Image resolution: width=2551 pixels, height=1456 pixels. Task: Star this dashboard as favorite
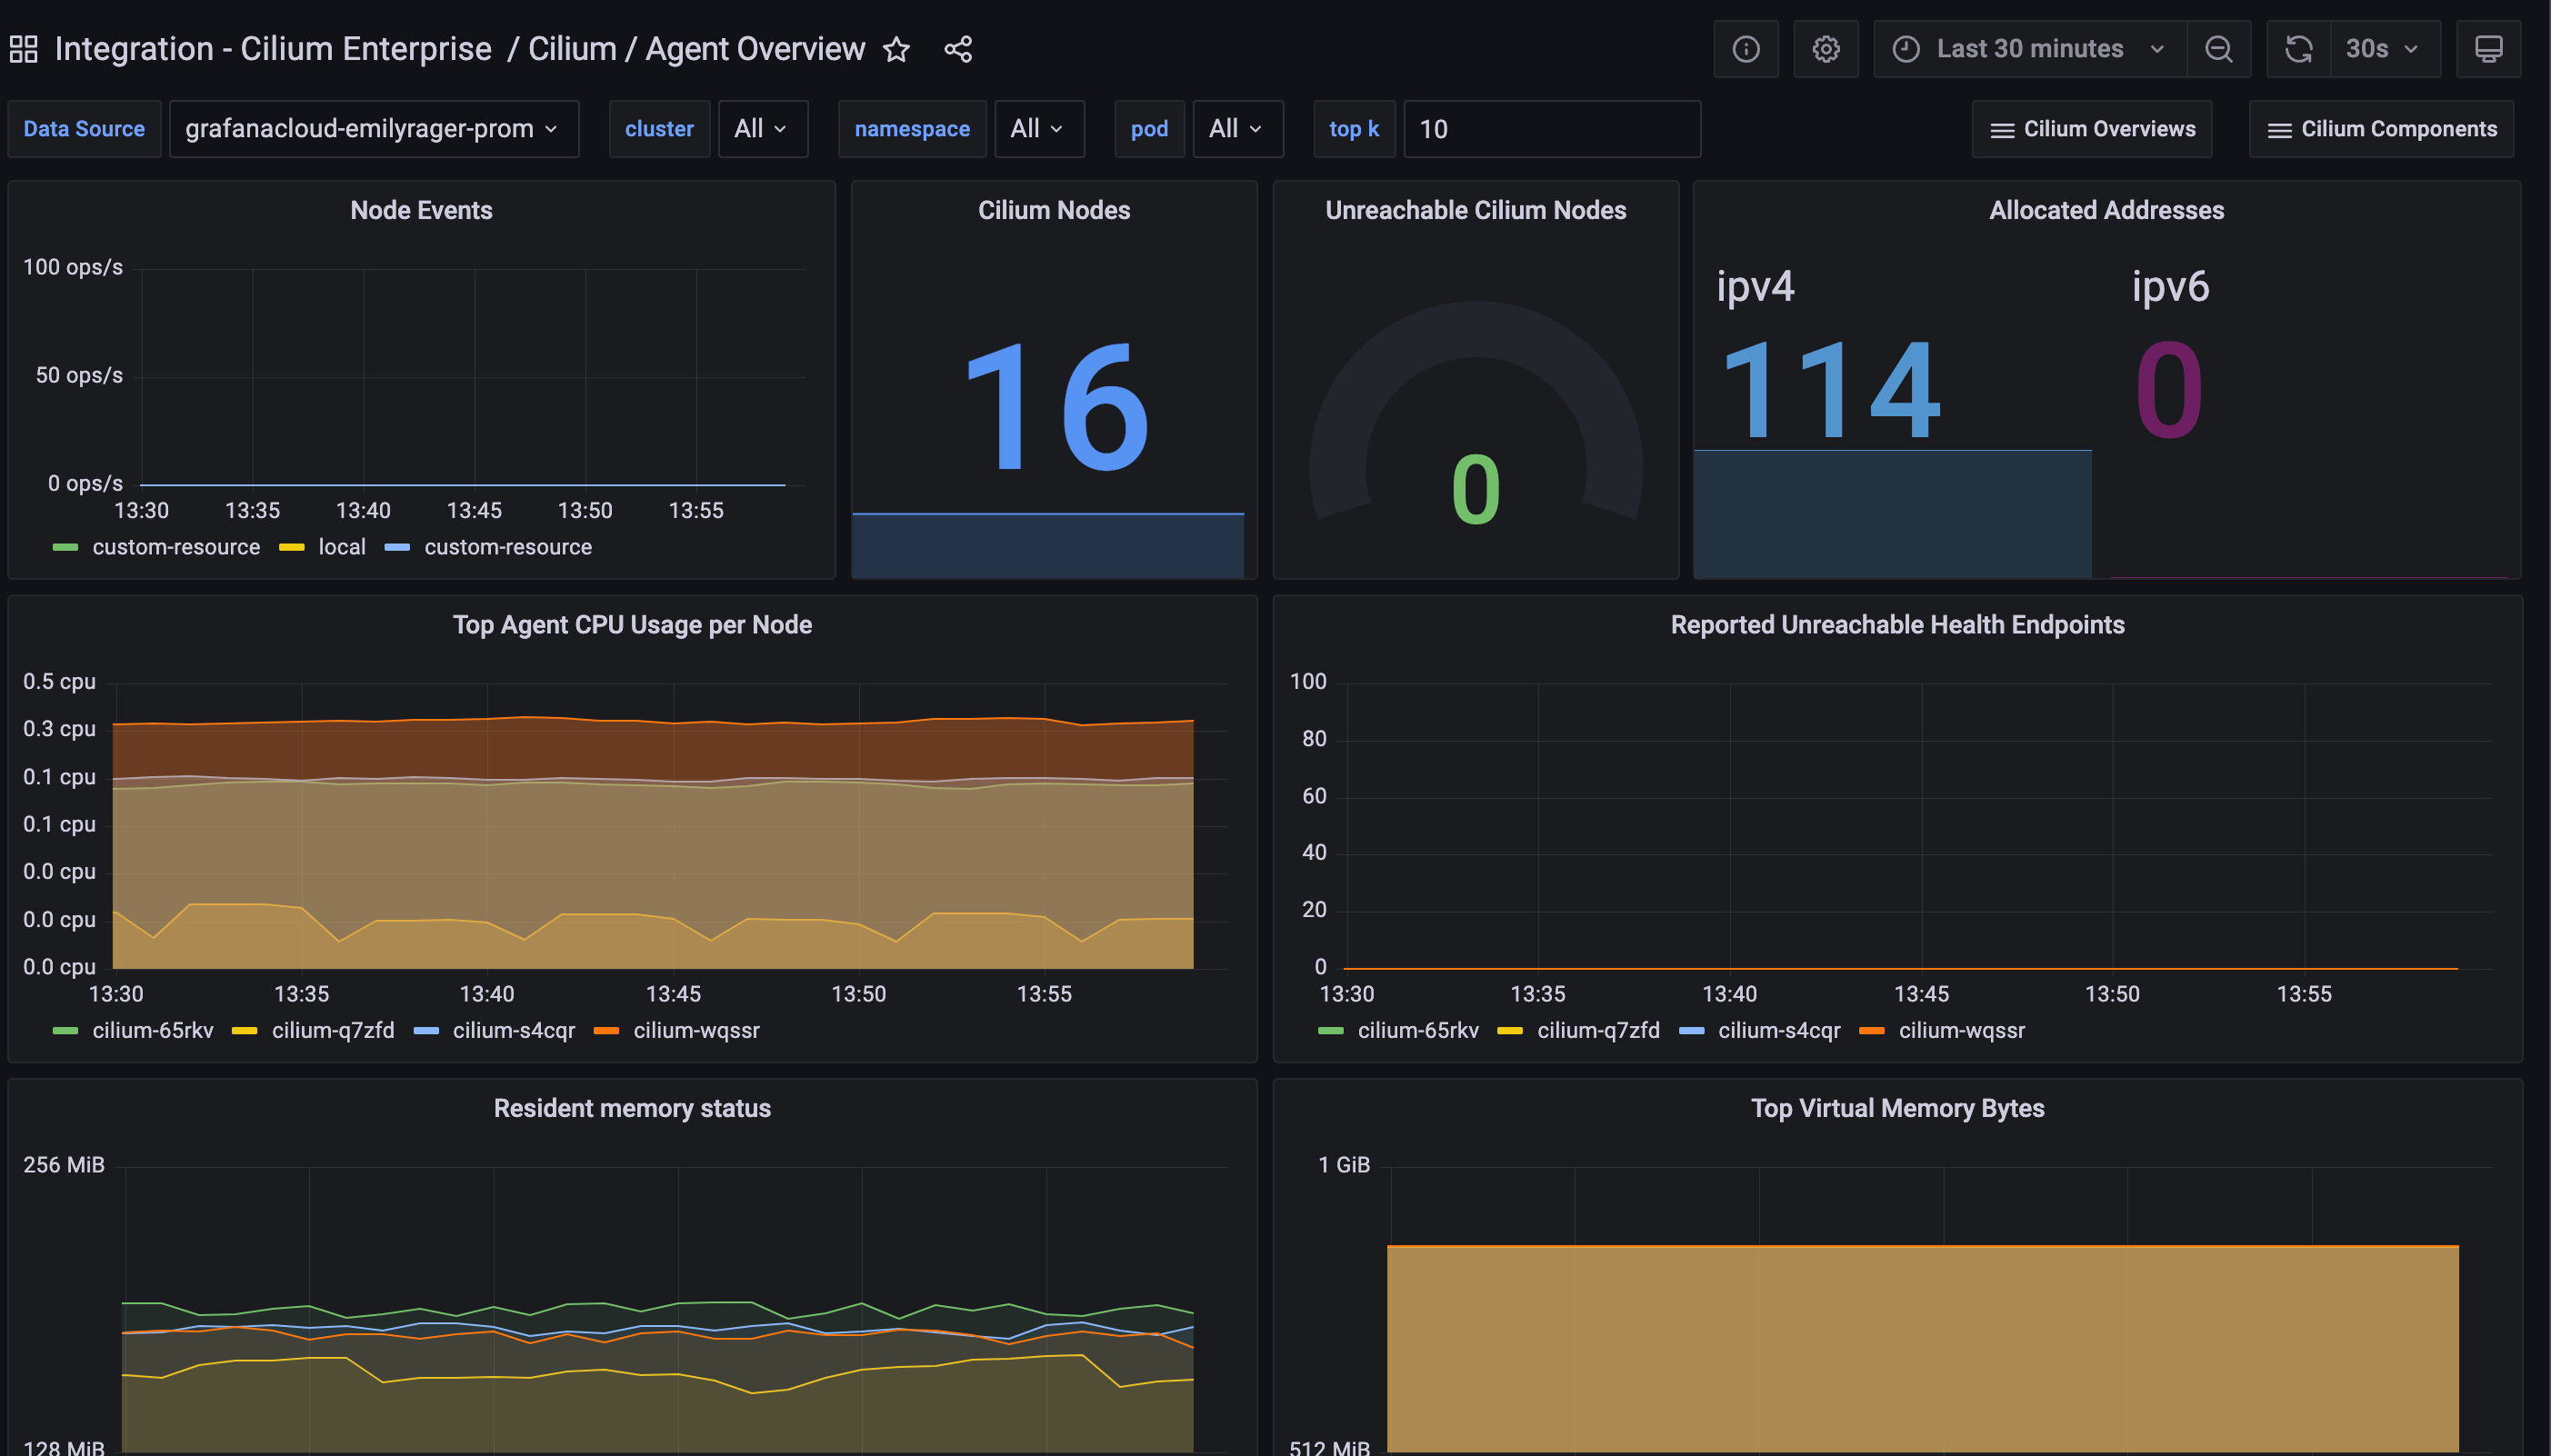click(x=896, y=49)
